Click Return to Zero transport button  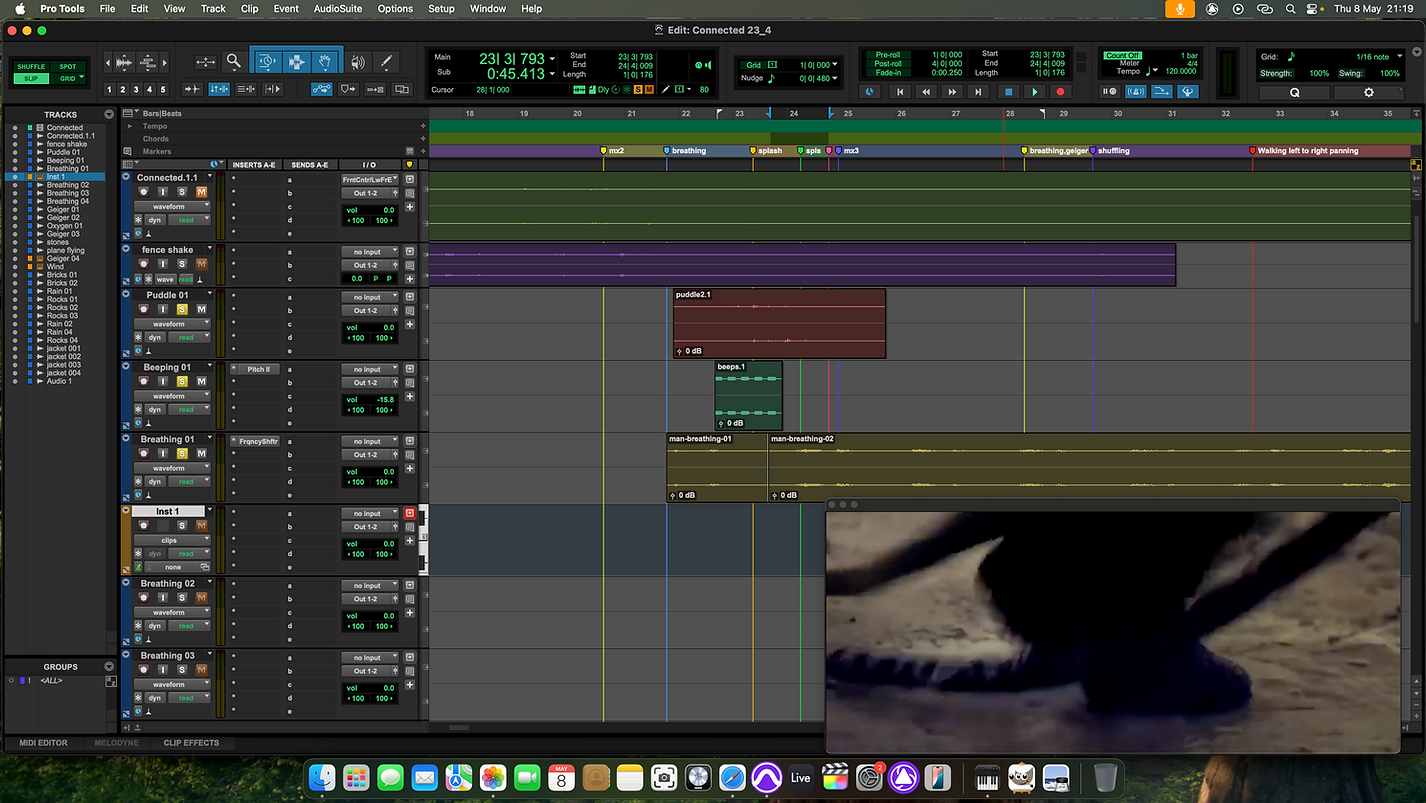click(x=899, y=92)
